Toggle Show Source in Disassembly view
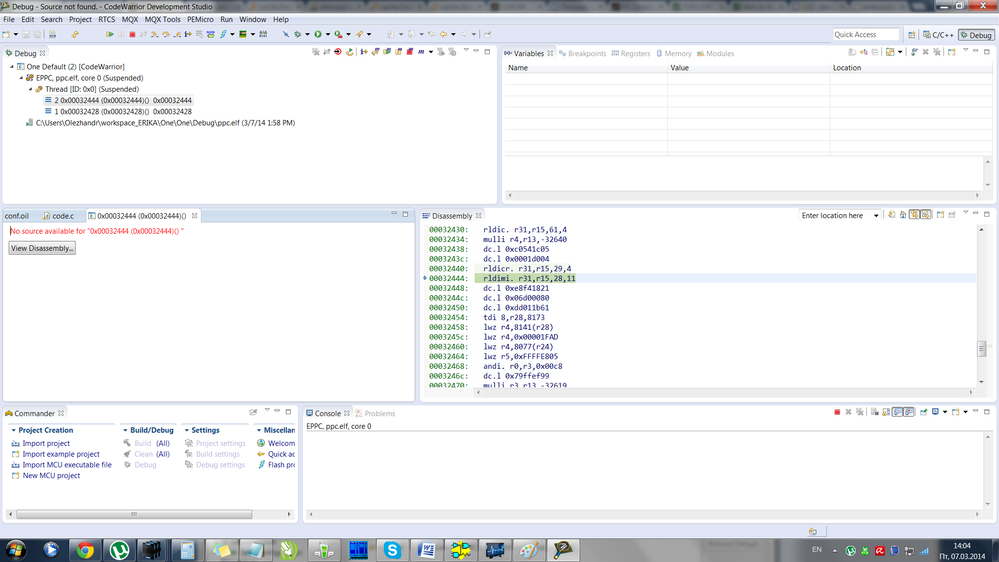 [x=926, y=215]
